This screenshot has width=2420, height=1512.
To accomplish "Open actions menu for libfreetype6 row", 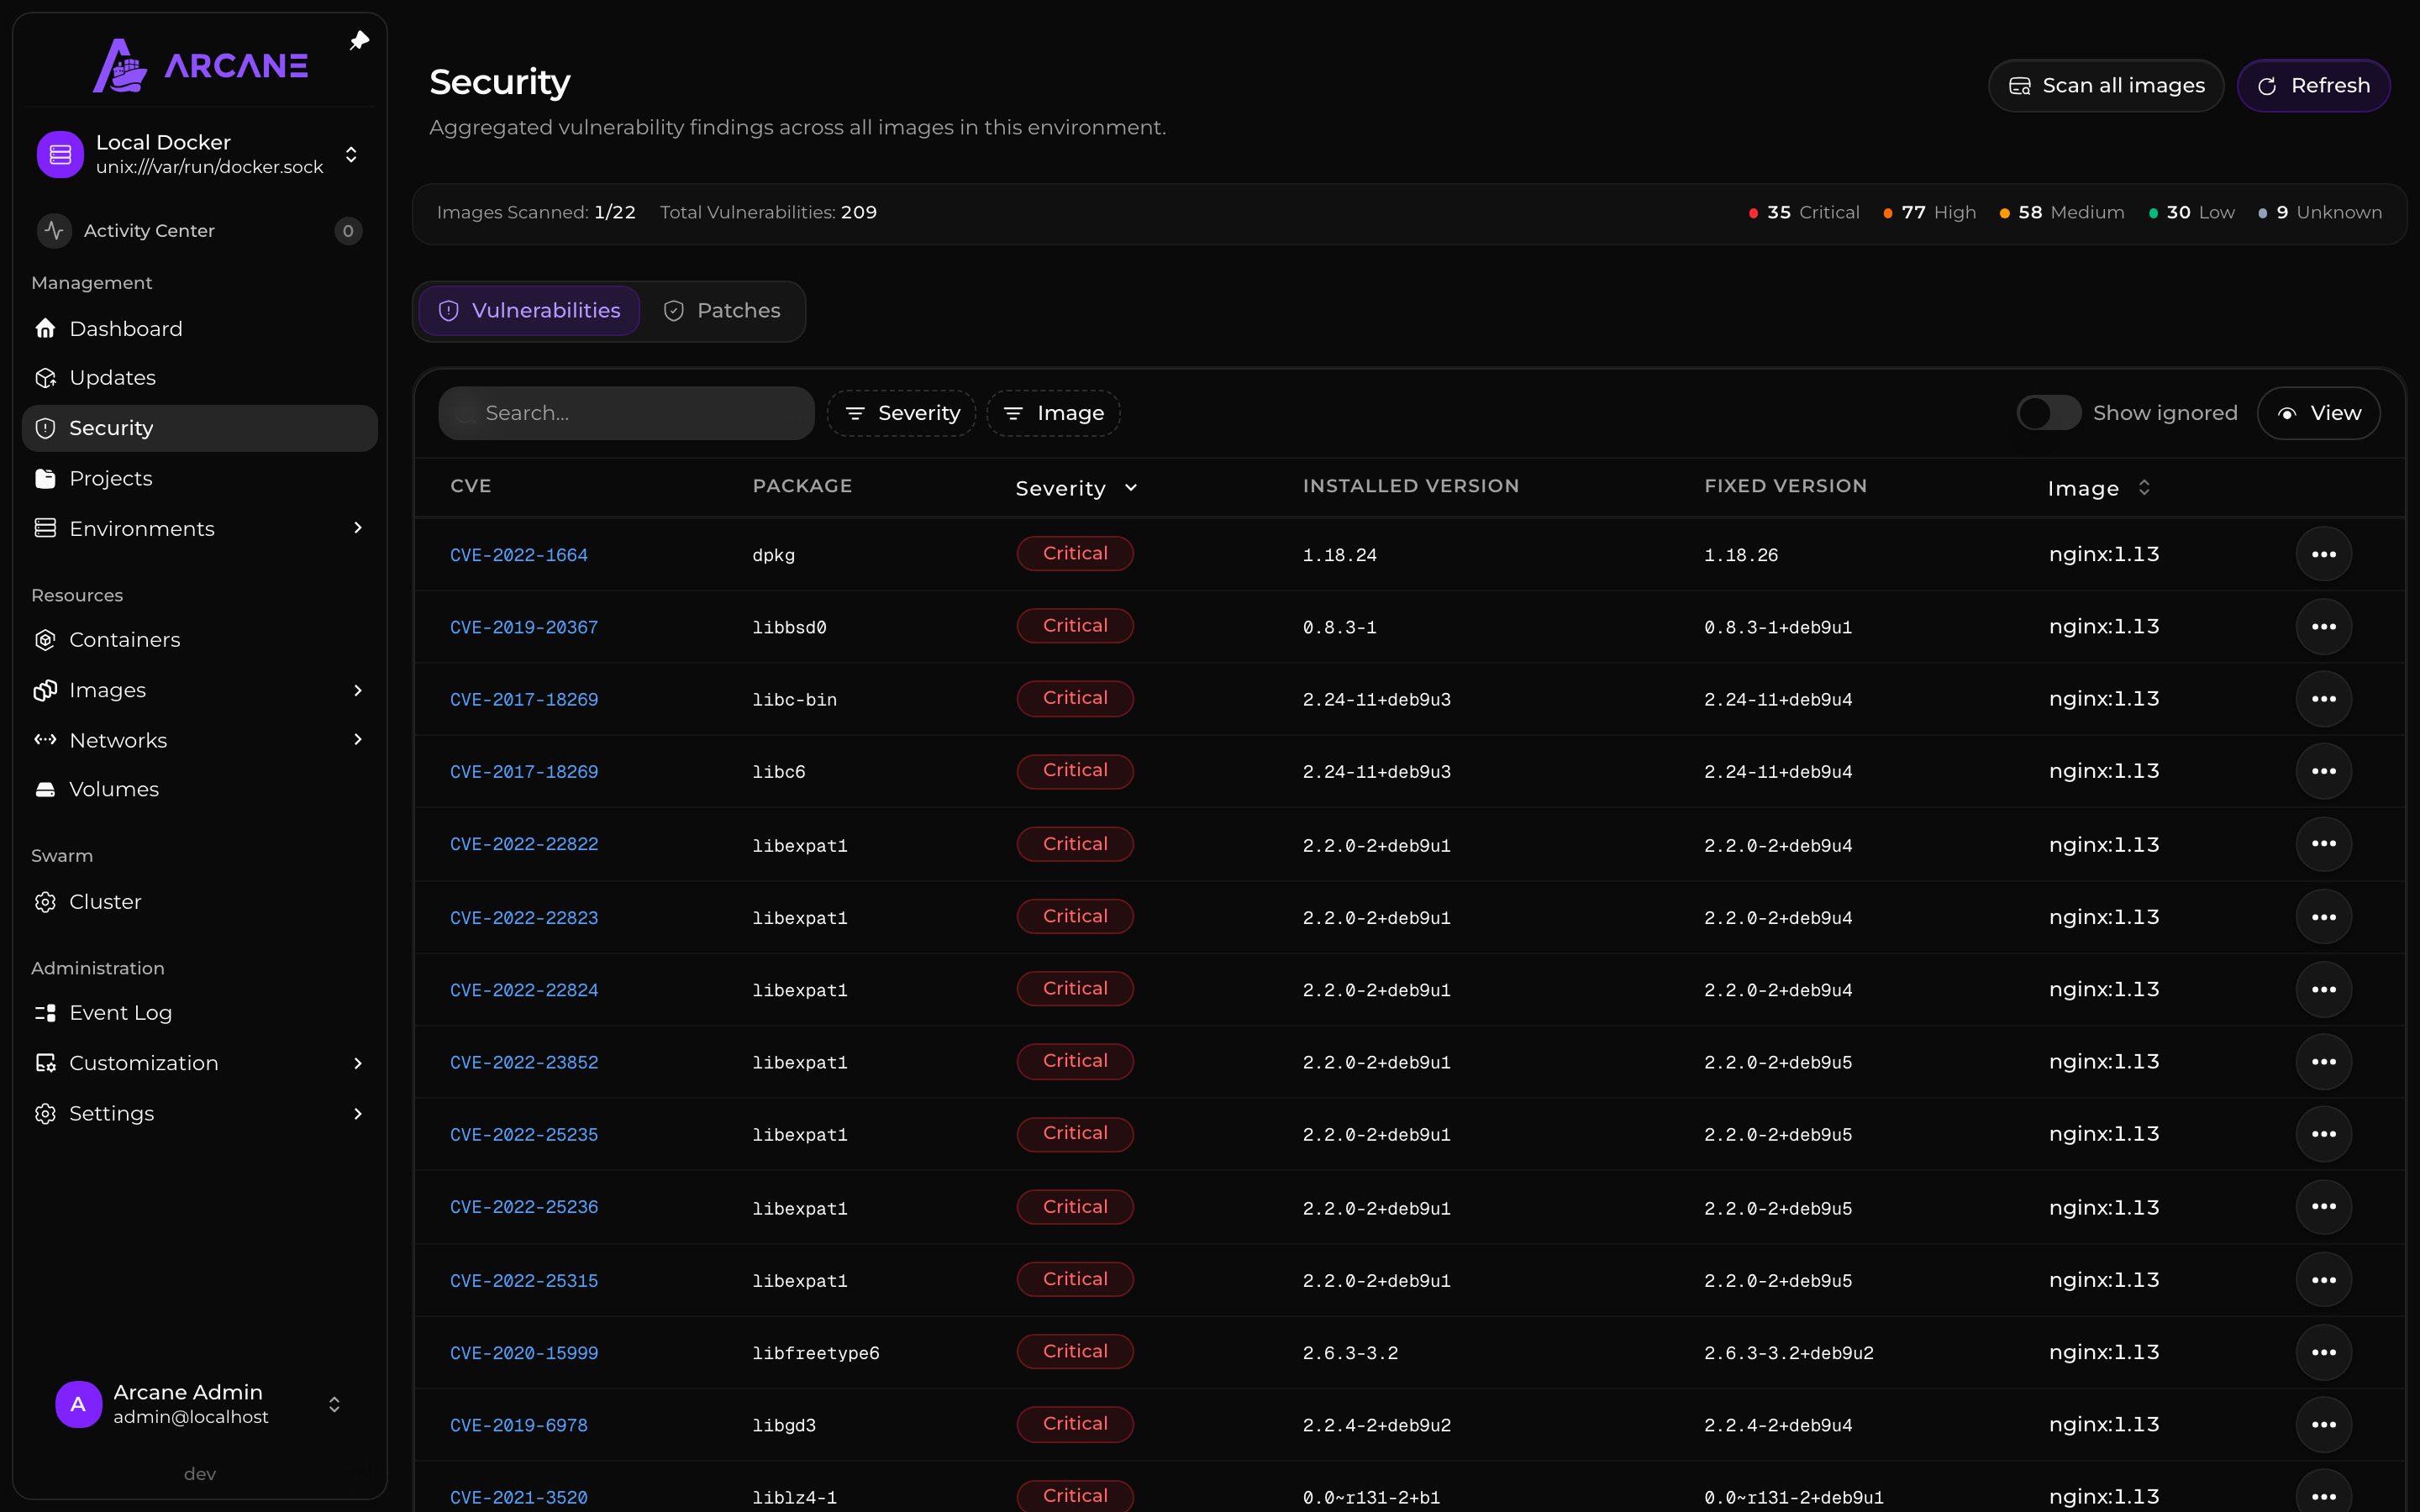I will point(2323,1352).
